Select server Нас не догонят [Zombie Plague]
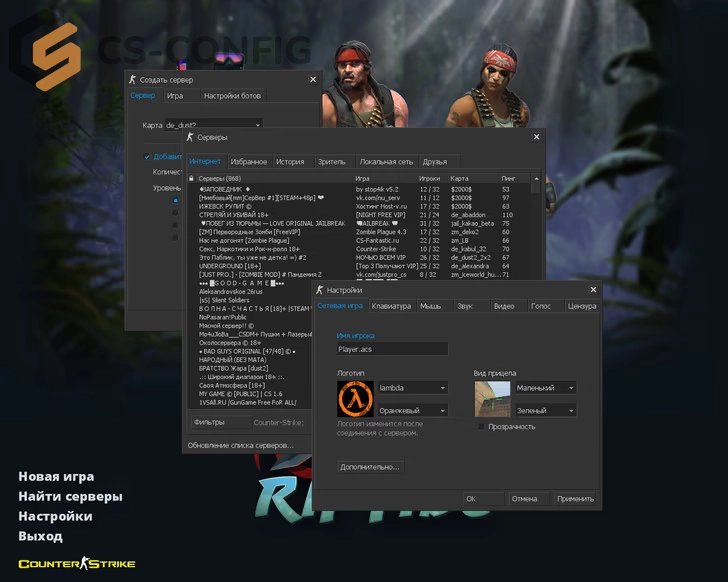Screen dimensions: 728x582 click(x=359, y=240)
